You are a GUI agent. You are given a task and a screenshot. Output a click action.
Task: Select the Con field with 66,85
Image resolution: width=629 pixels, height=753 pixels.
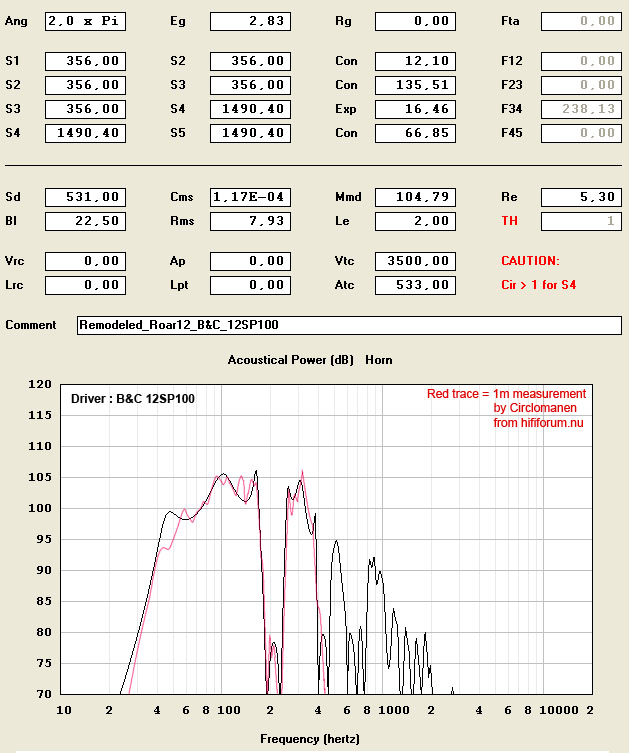coord(415,134)
